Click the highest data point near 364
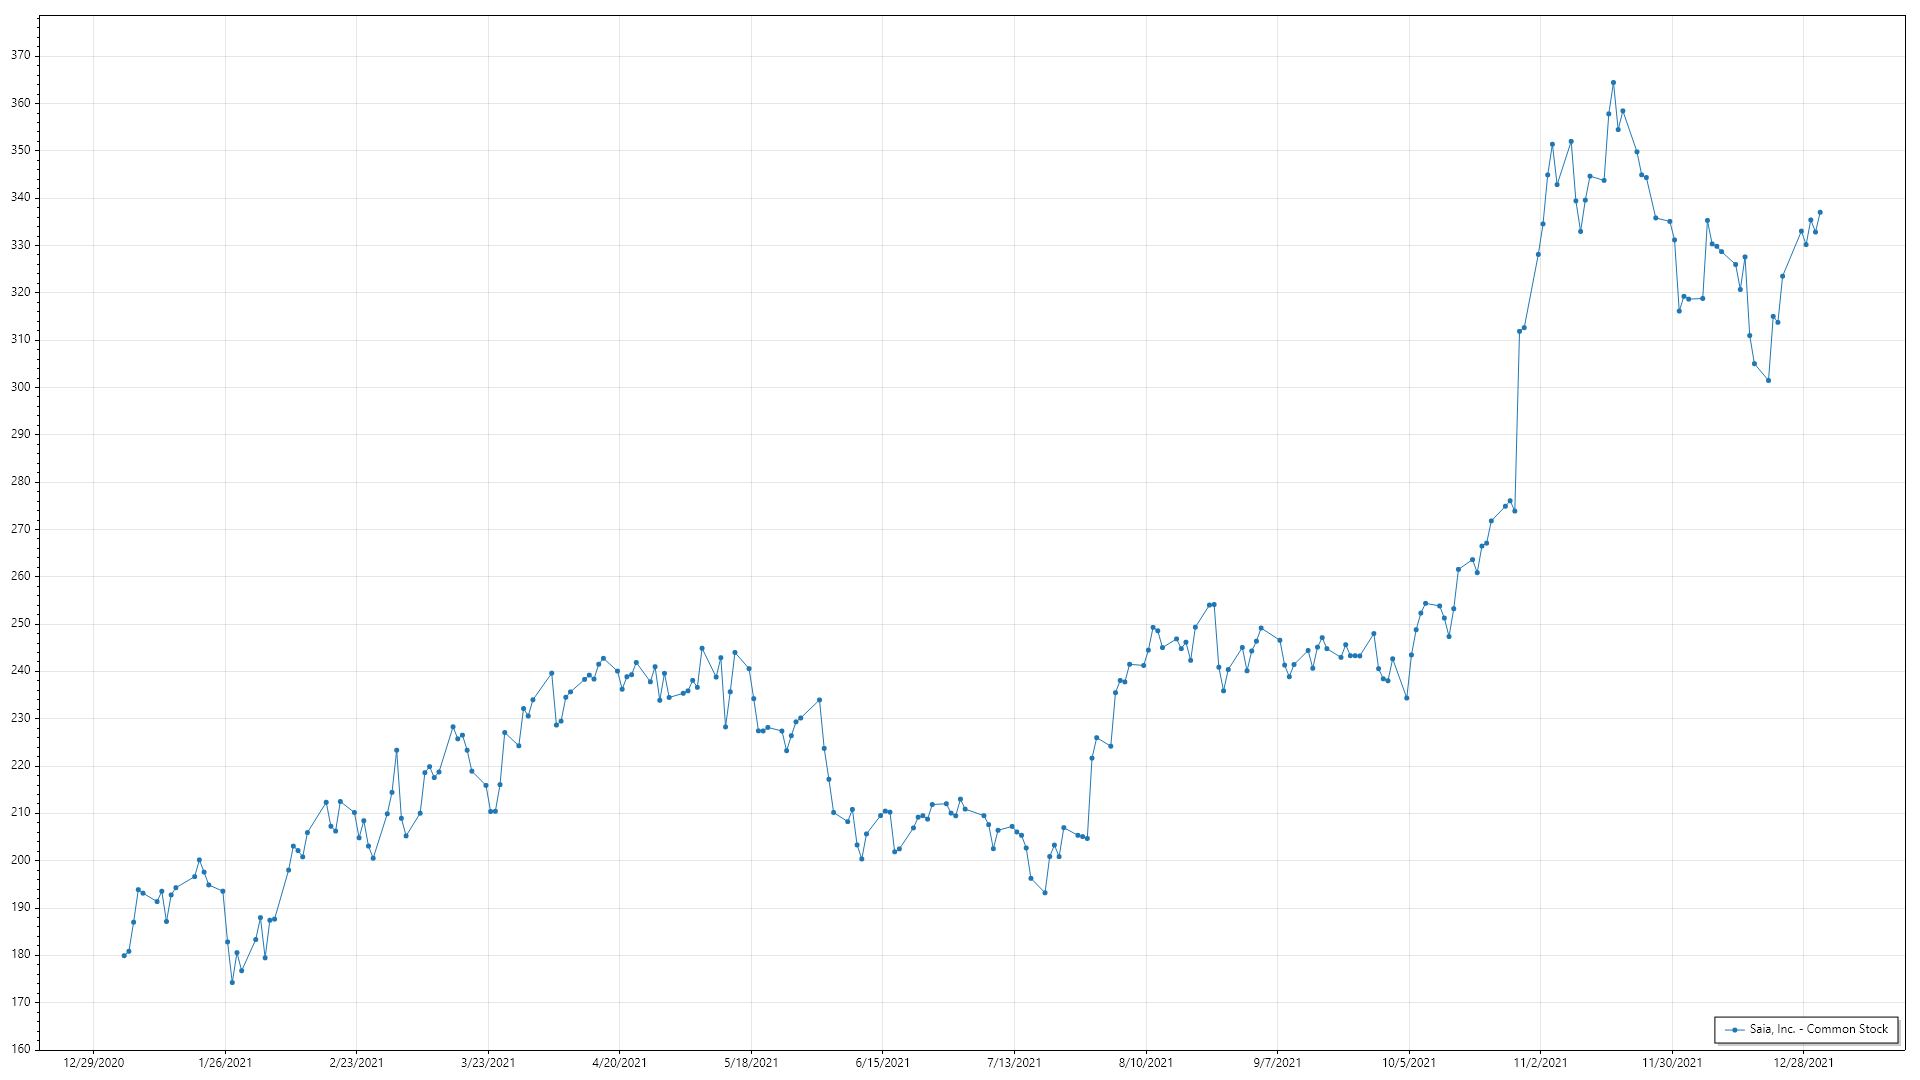Screen dimensions: 1920x1080 pyautogui.click(x=1613, y=83)
